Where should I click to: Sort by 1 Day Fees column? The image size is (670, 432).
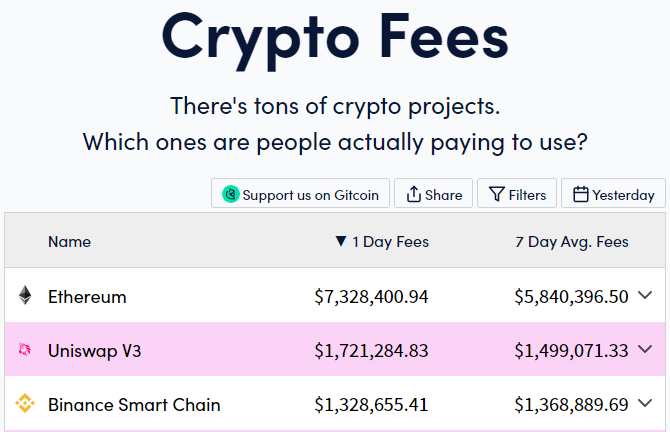coord(390,241)
